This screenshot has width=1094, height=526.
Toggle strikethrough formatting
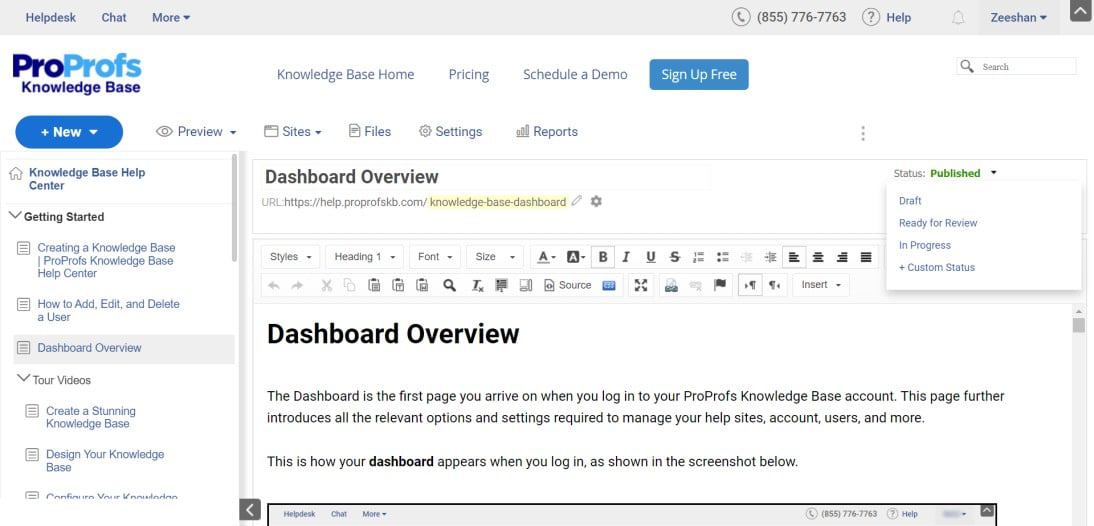tap(675, 257)
